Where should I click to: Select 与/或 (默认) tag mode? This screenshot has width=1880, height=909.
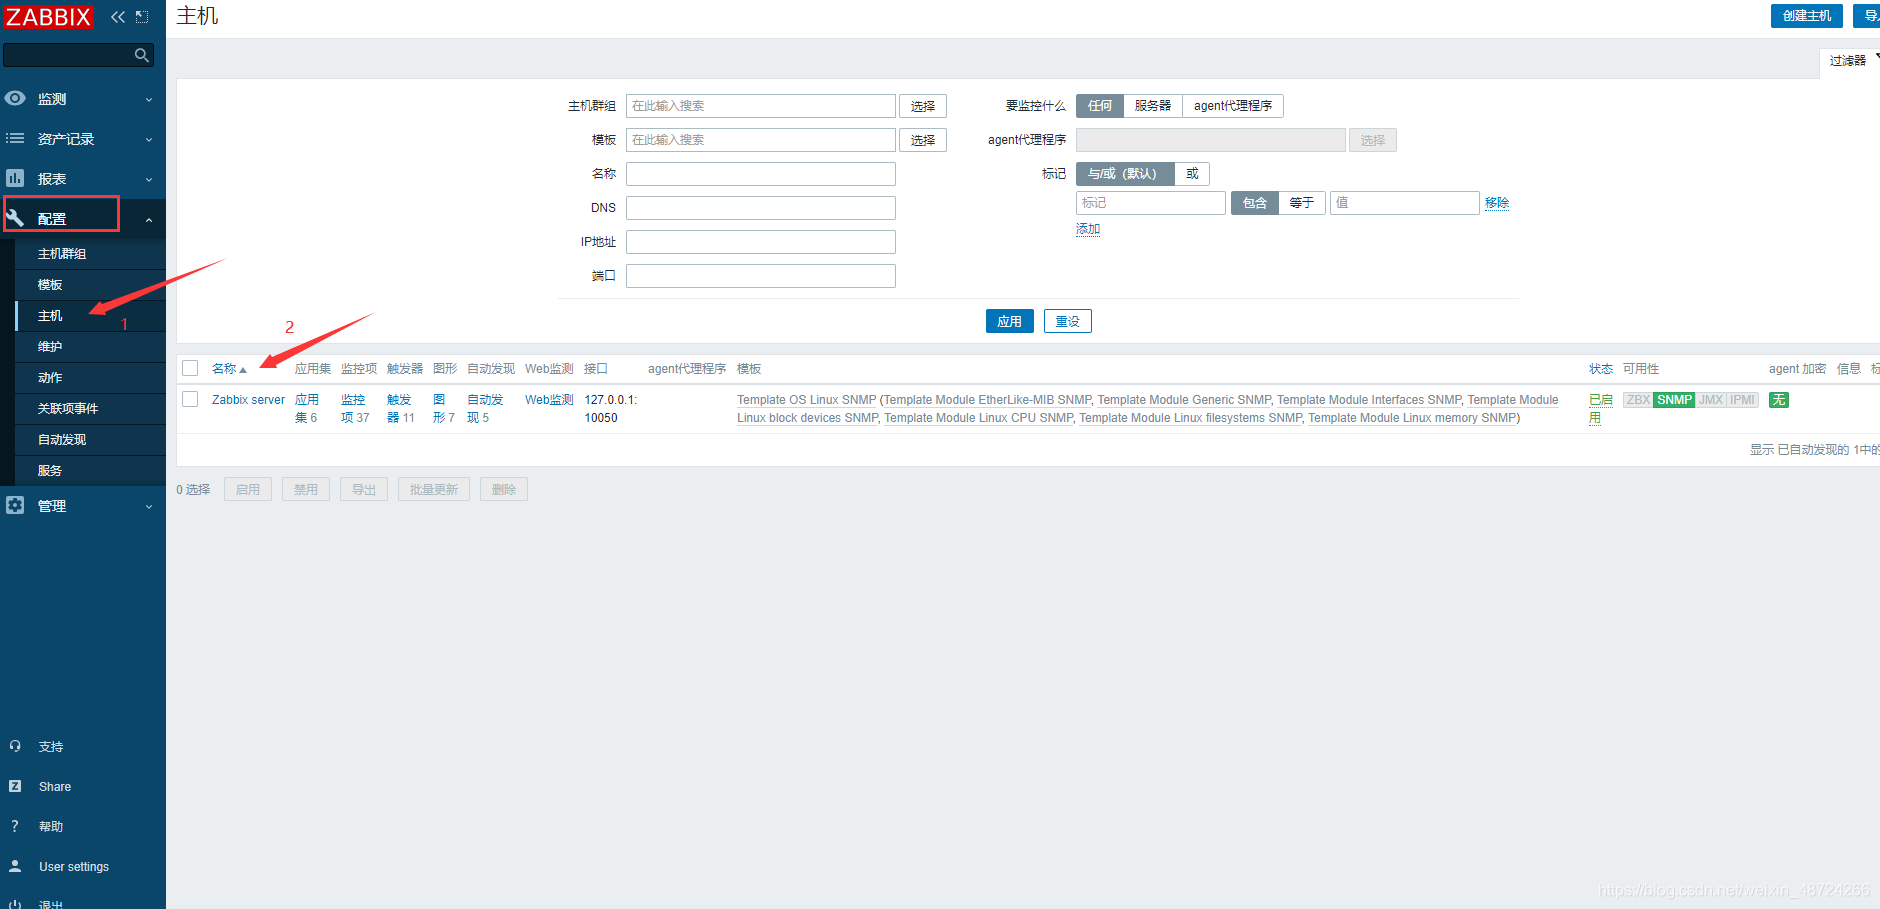pyautogui.click(x=1125, y=174)
